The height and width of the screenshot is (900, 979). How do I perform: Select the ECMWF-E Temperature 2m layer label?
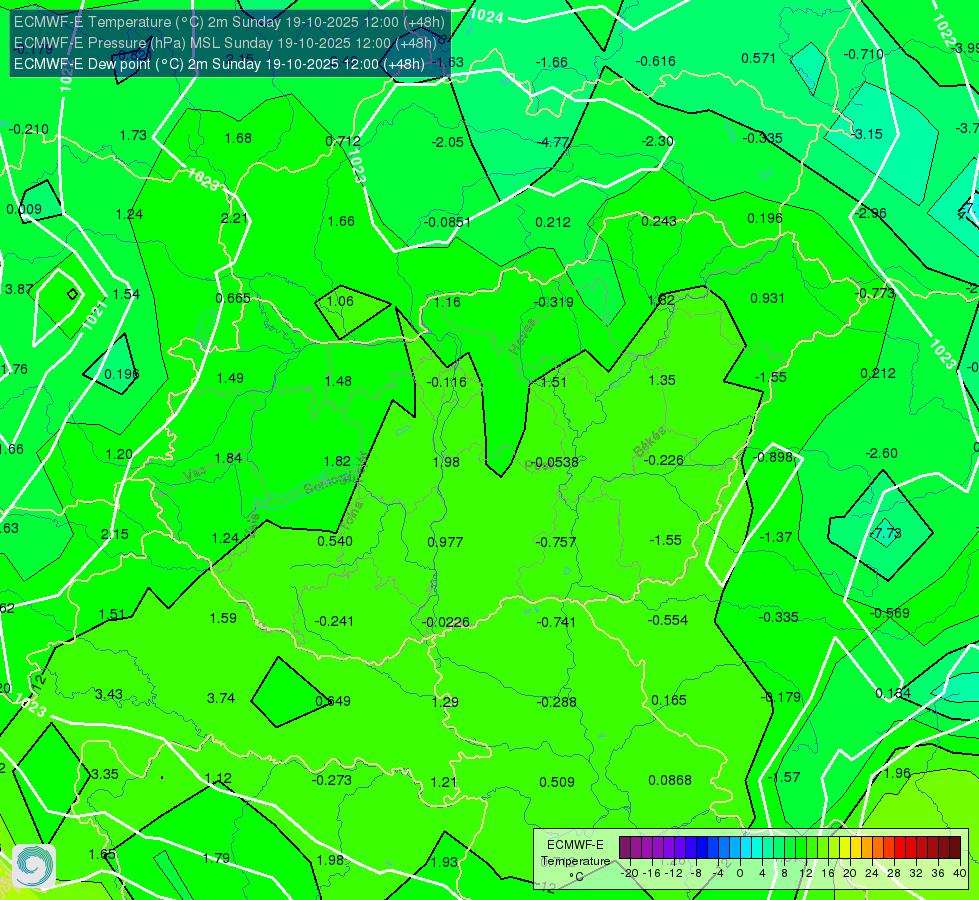pos(229,22)
